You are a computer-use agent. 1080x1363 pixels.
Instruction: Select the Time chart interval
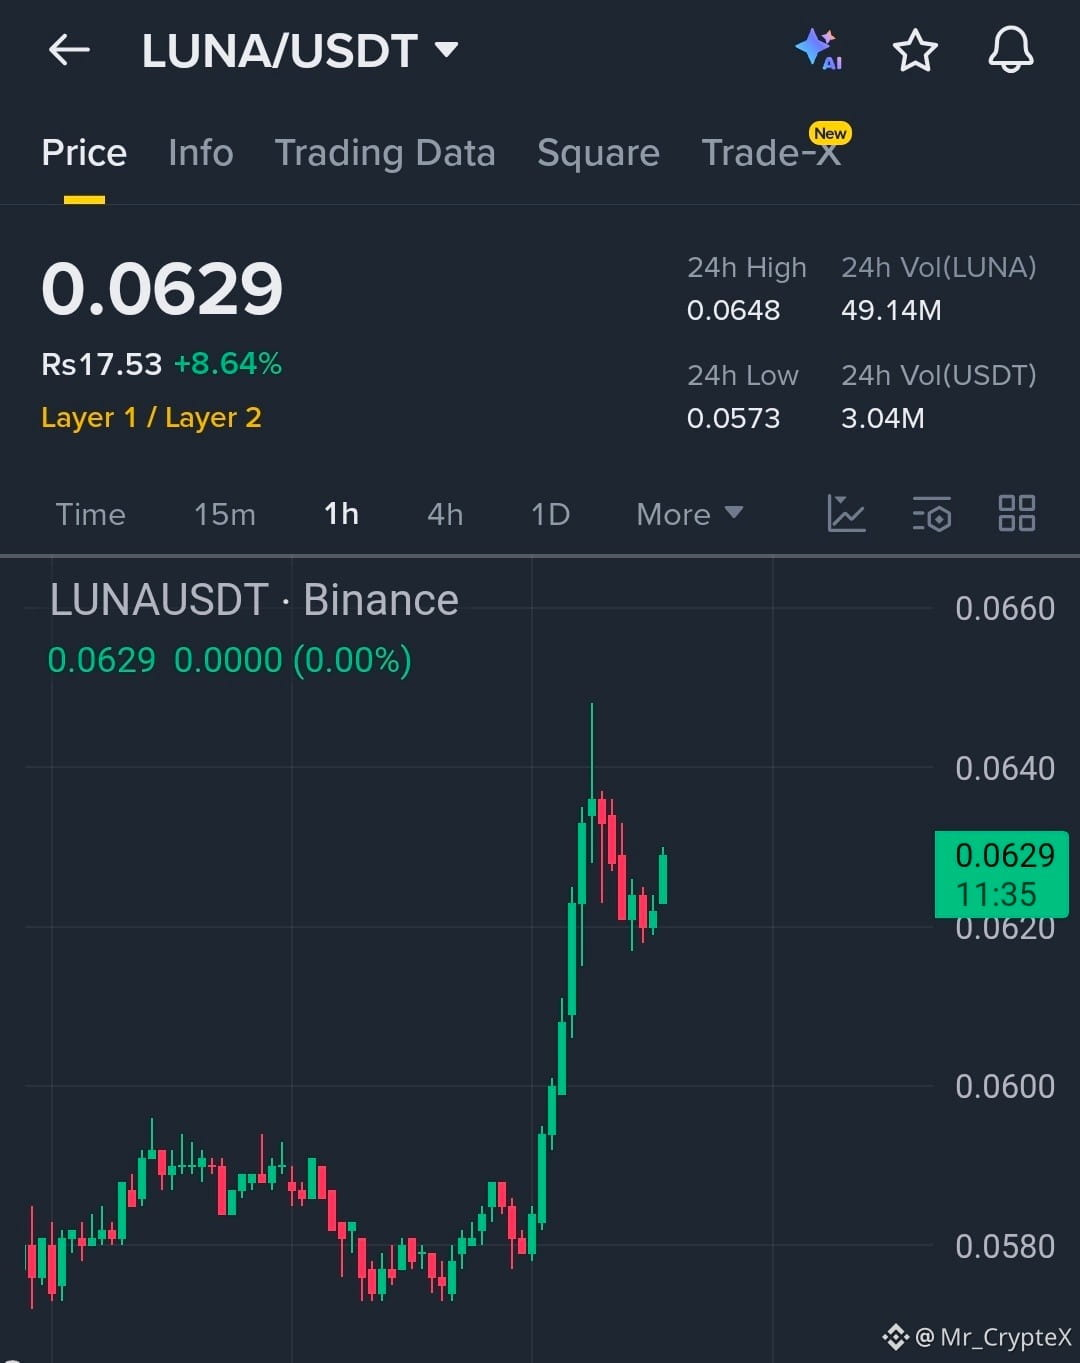[x=90, y=514]
